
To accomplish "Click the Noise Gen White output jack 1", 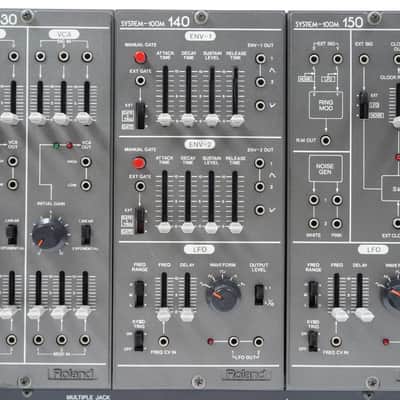I will tap(313, 200).
